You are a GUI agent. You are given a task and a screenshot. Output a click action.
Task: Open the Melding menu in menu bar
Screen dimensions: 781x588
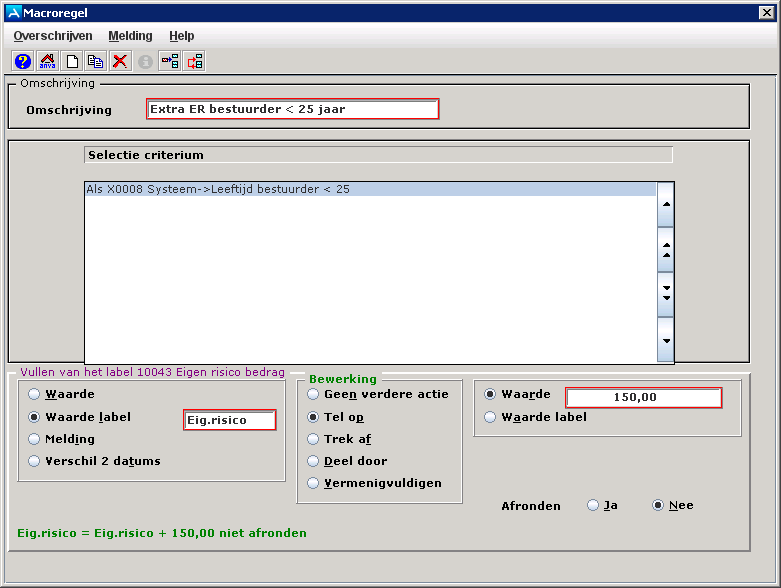click(x=130, y=36)
